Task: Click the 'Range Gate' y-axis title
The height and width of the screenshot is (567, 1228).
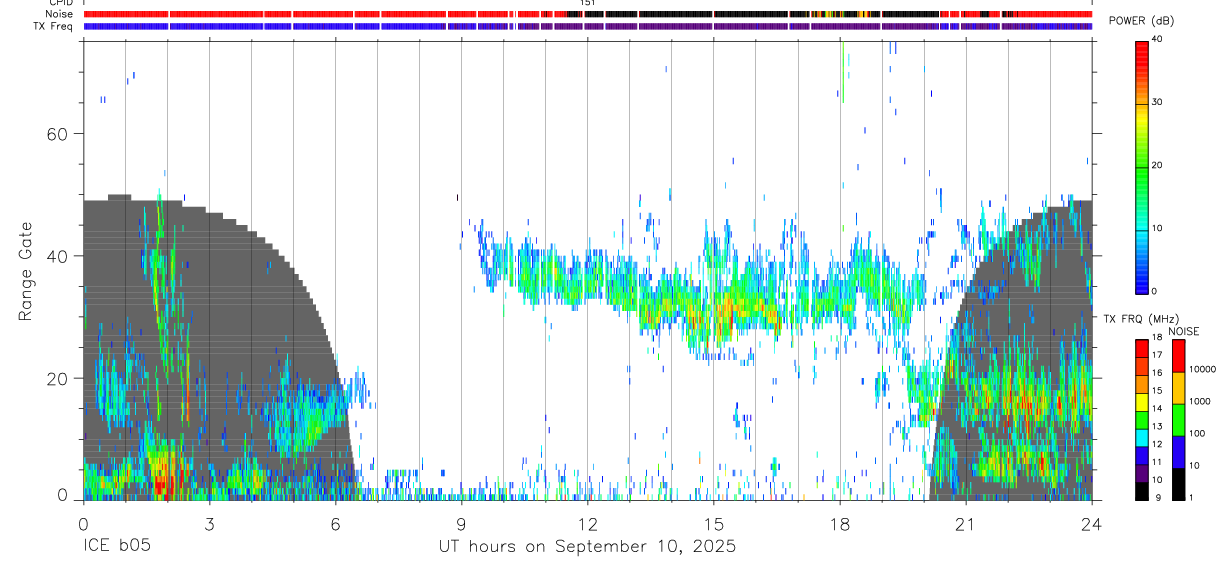Action: click(25, 271)
